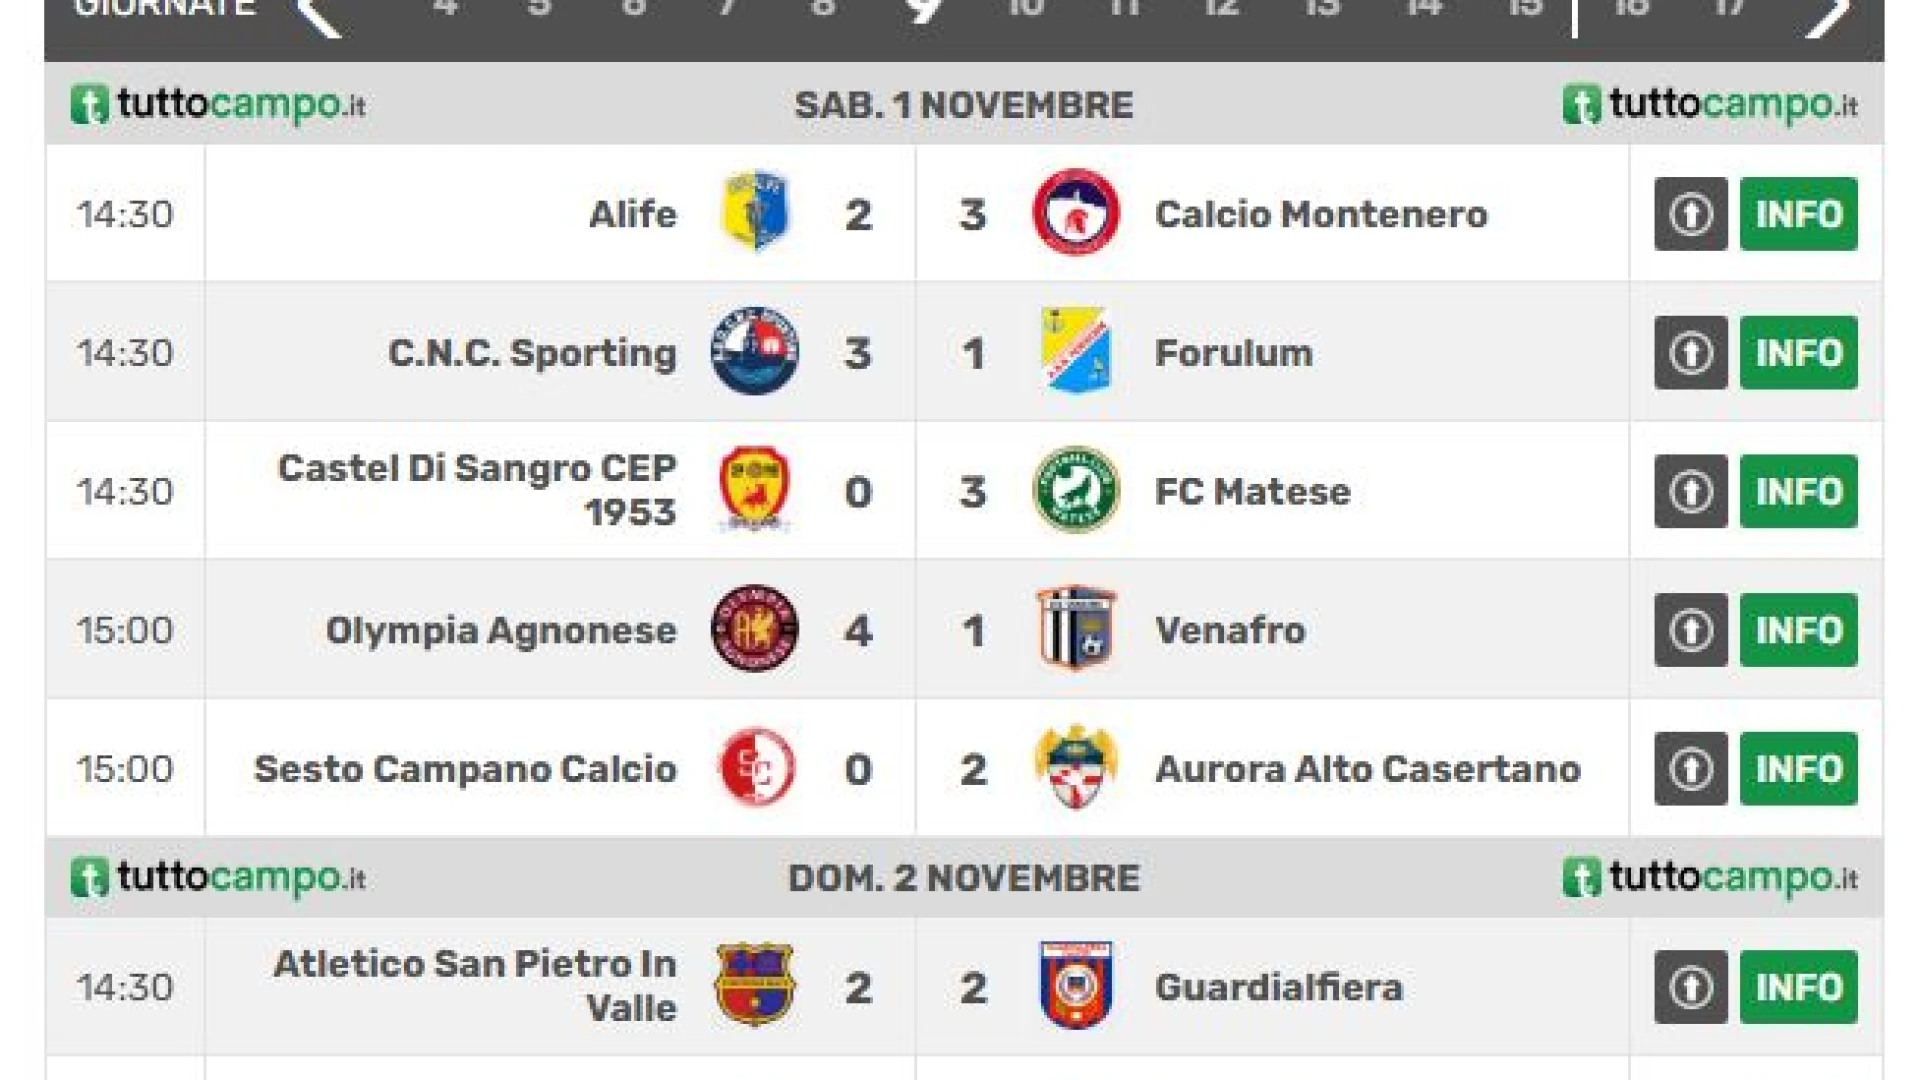Viewport: 1920px width, 1080px height.
Task: Click the Aurora Alto Casertano crest
Action: (x=1076, y=767)
